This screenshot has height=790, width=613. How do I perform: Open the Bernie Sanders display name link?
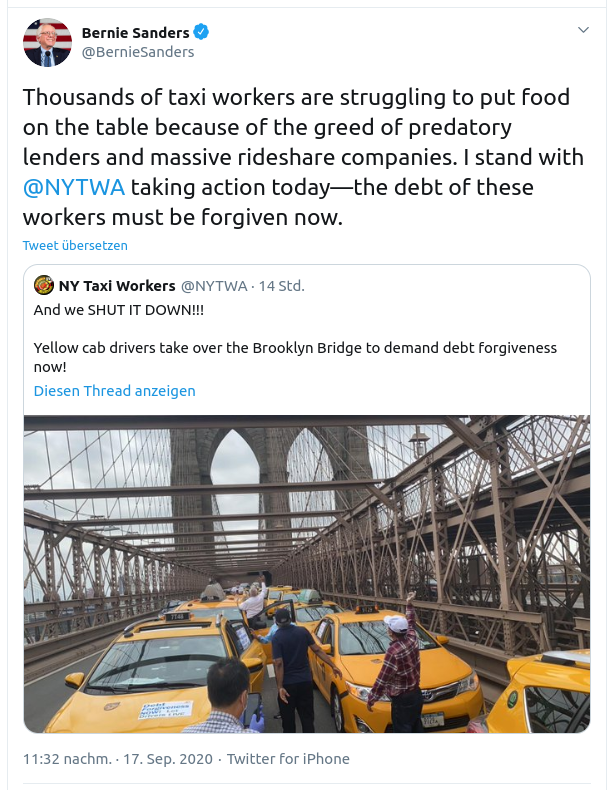[x=135, y=33]
